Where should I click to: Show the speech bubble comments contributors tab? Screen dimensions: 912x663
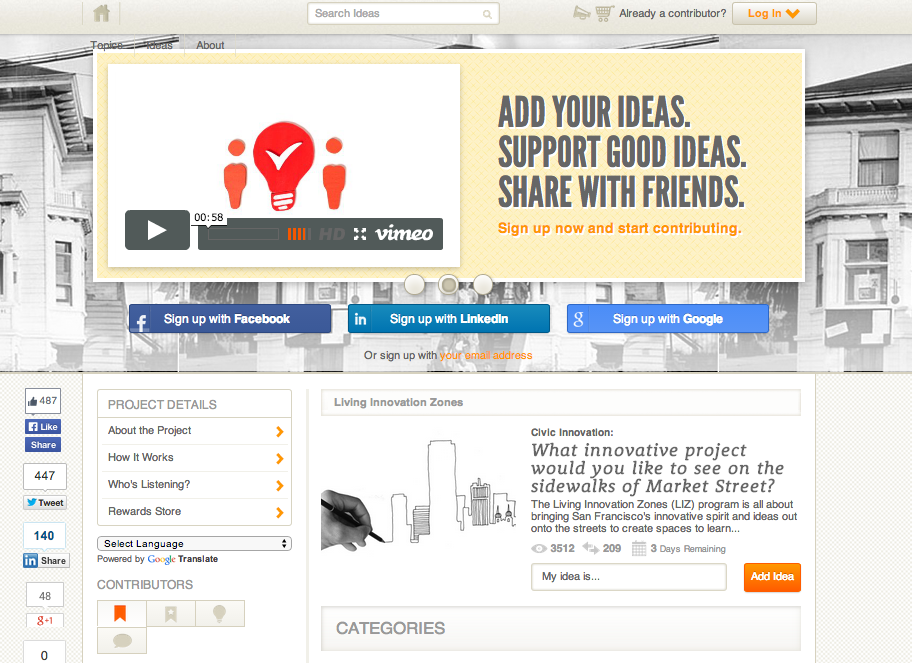click(122, 640)
